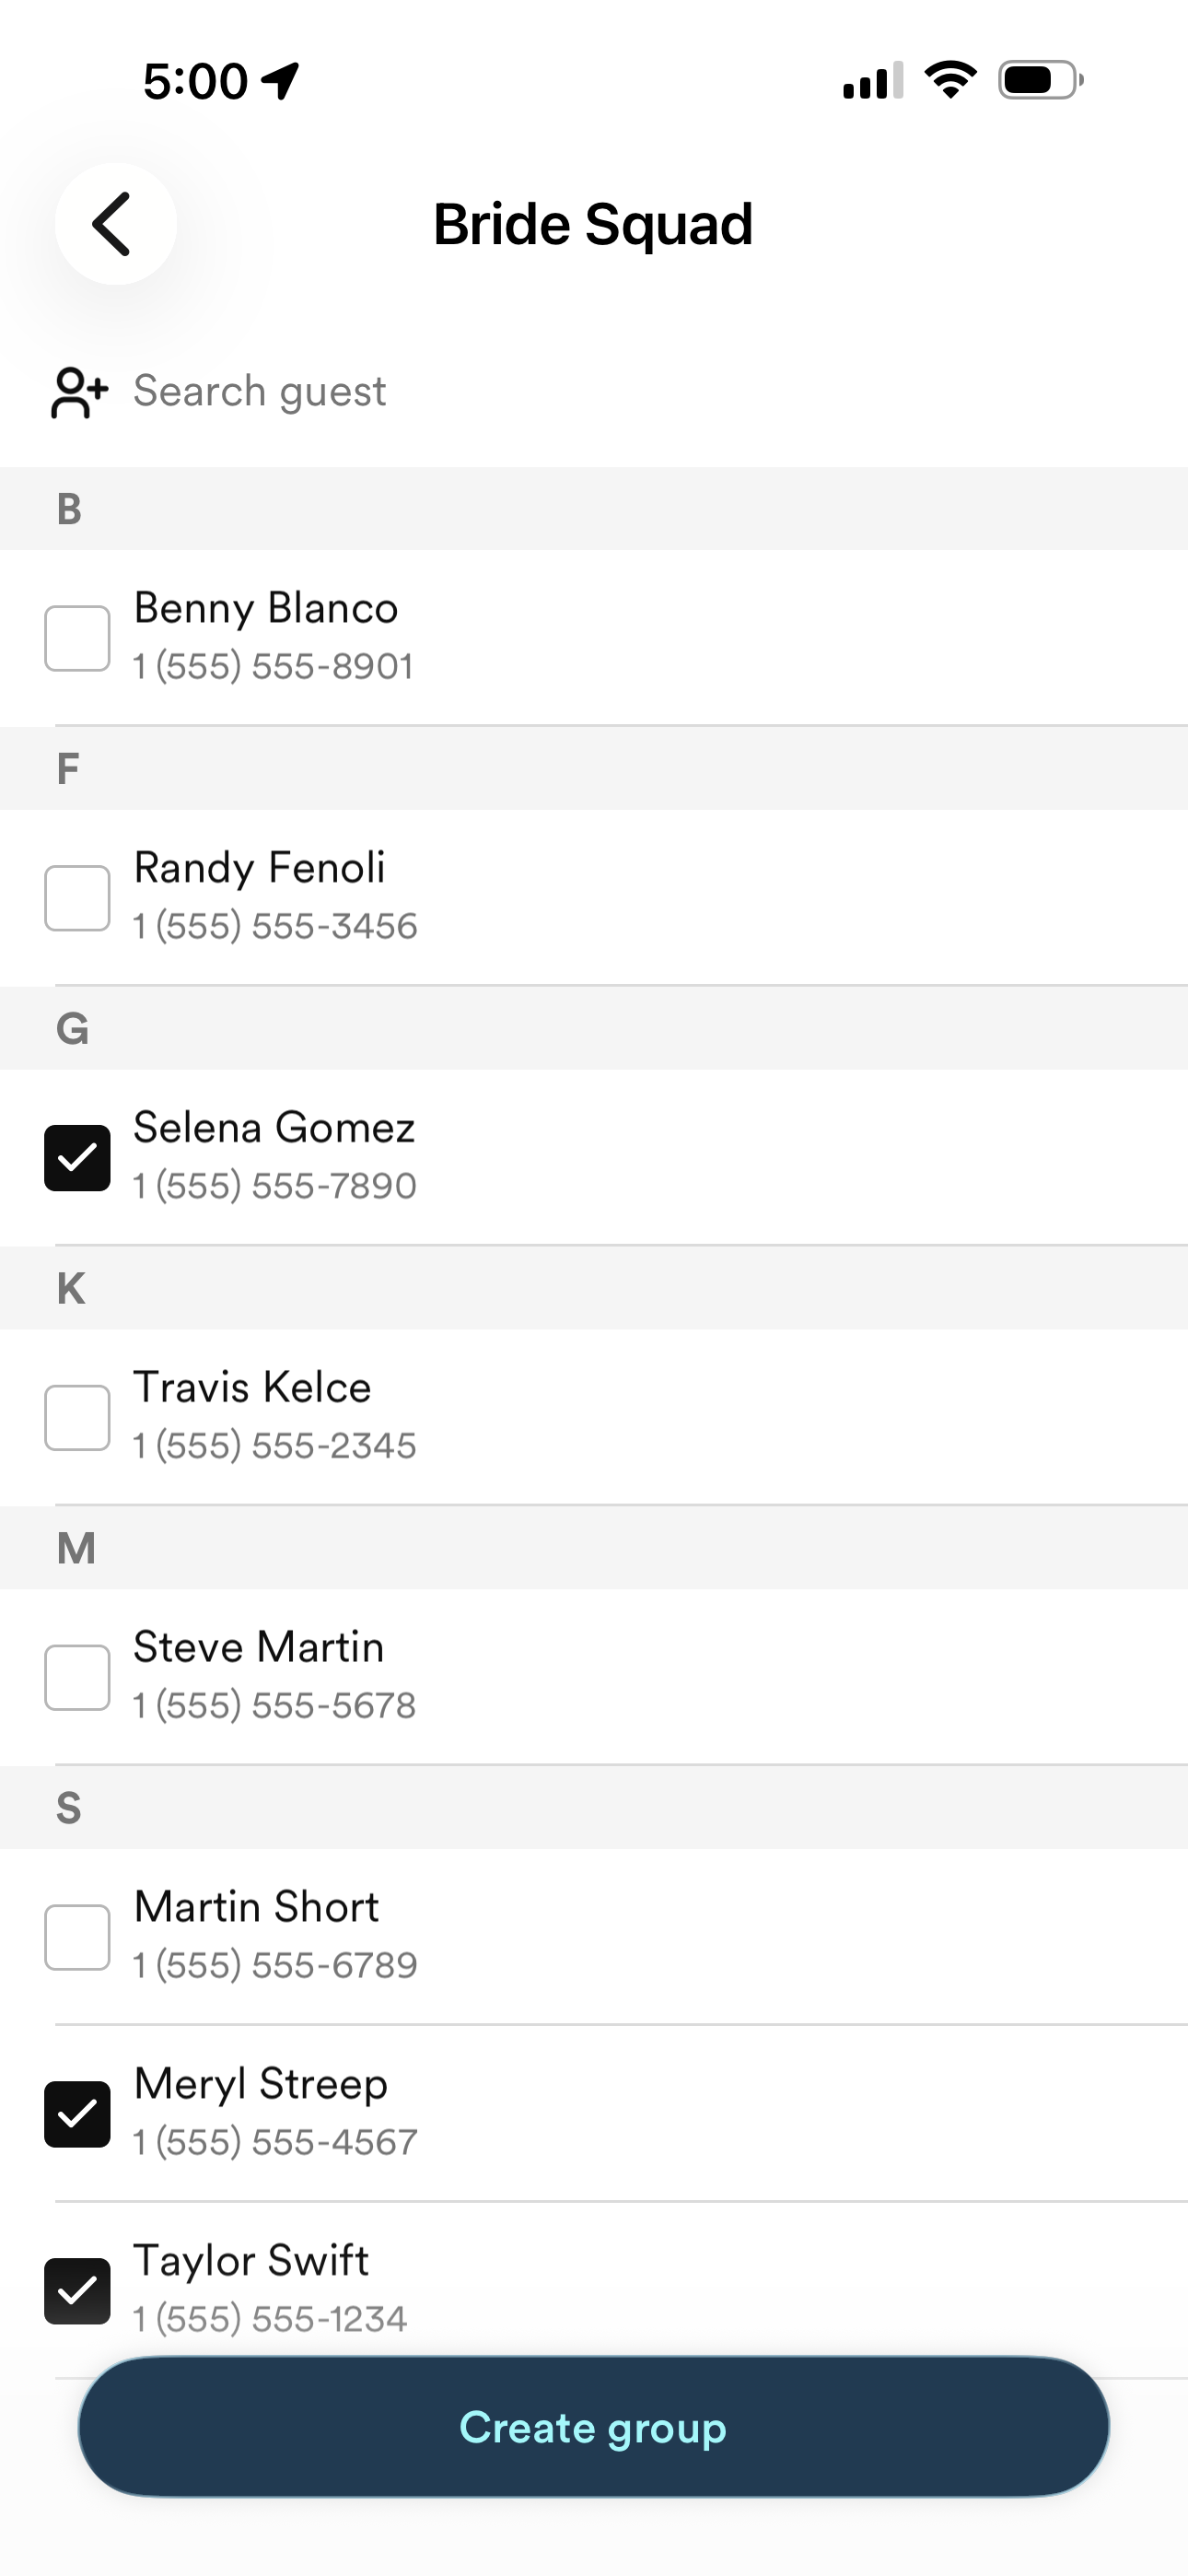
Task: Select the Martin Short checkbox
Action: click(x=77, y=1938)
